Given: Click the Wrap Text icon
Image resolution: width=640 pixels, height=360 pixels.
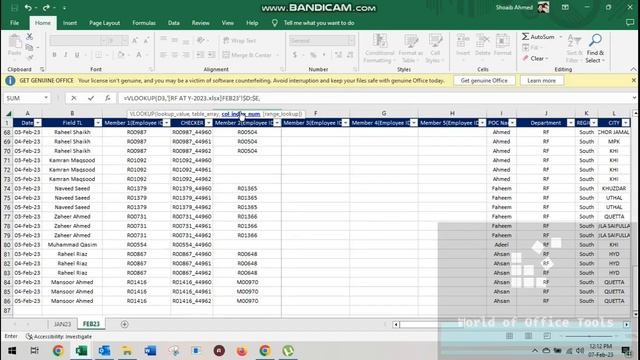Looking at the screenshot, I should pyautogui.click(x=226, y=40).
